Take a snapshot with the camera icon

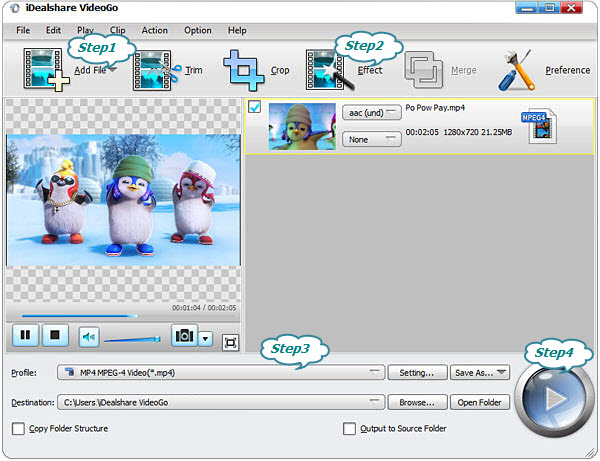[184, 336]
